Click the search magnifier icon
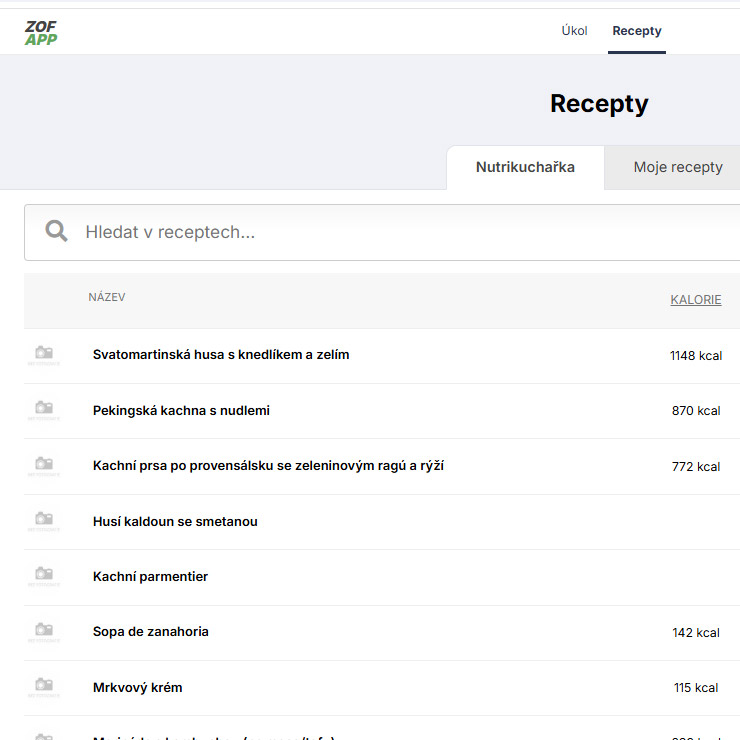 [x=57, y=232]
